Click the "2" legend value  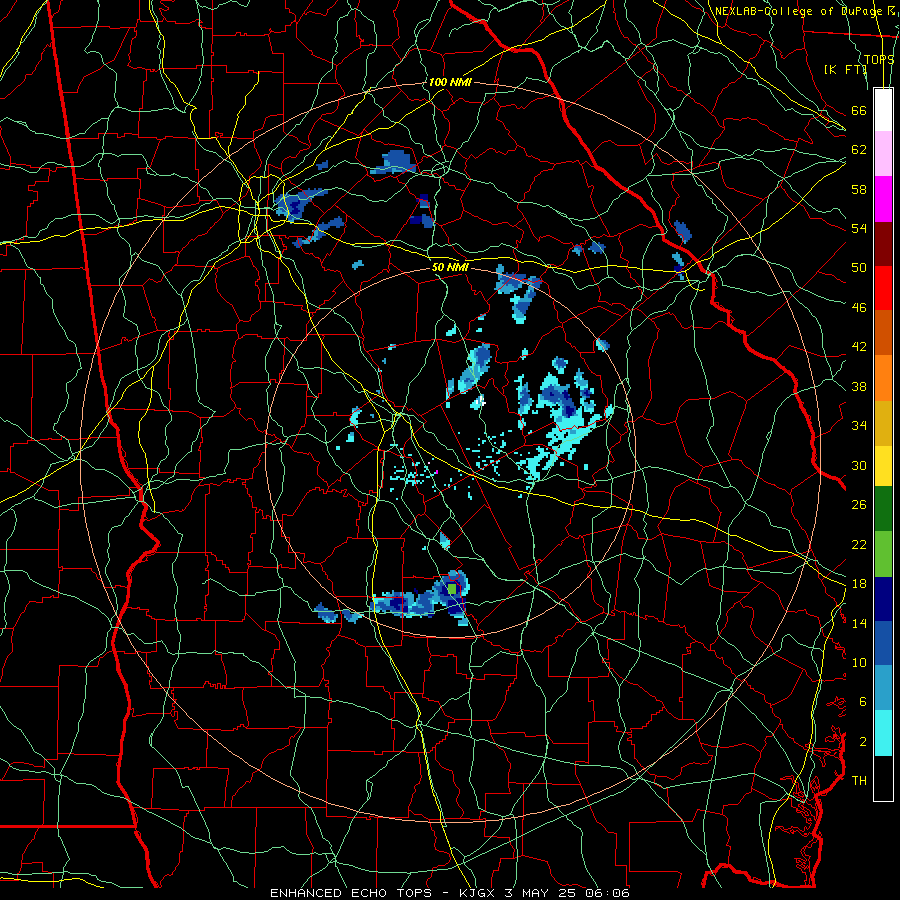pos(863,742)
